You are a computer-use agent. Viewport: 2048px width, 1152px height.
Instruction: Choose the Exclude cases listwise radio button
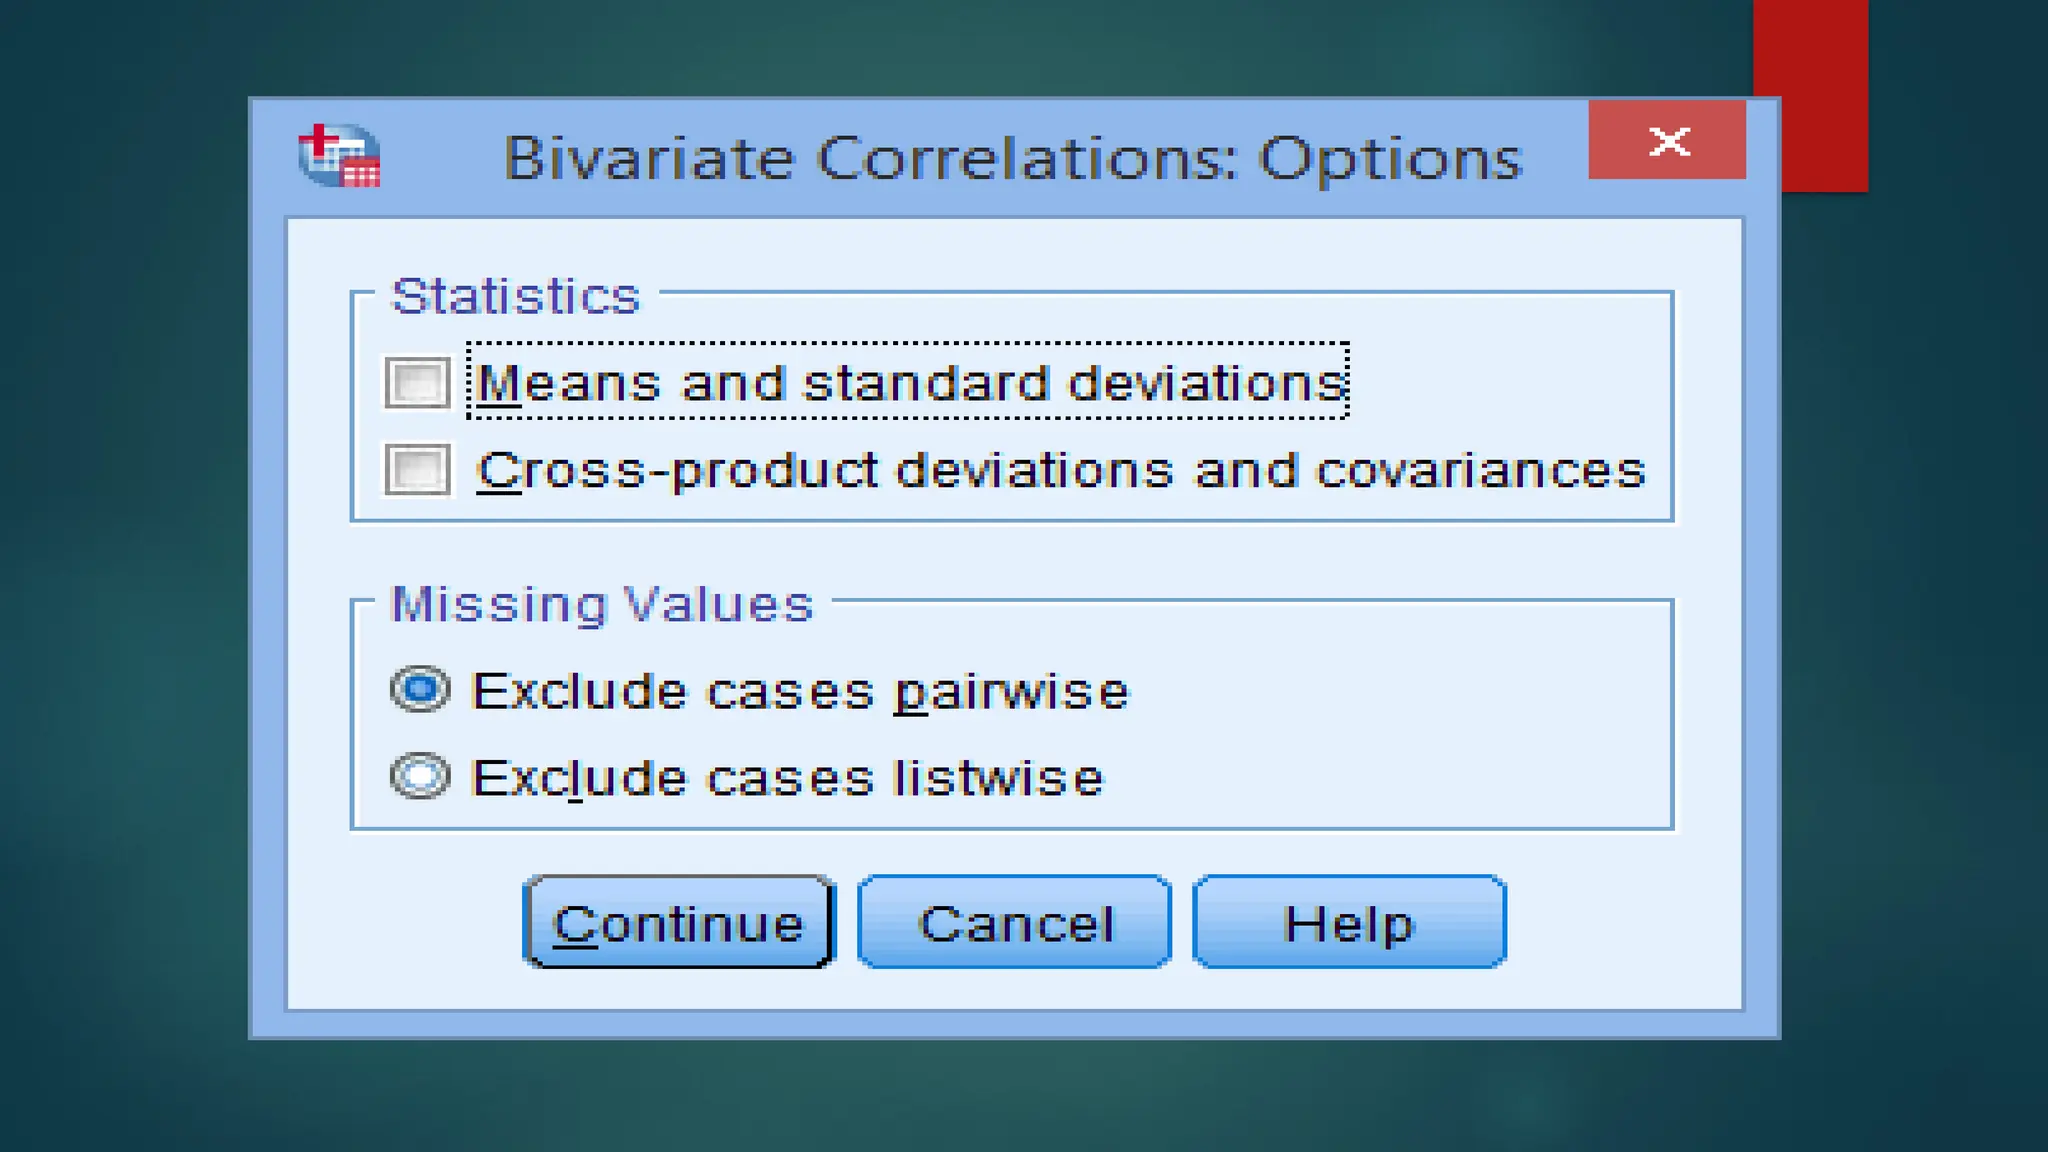click(x=420, y=776)
